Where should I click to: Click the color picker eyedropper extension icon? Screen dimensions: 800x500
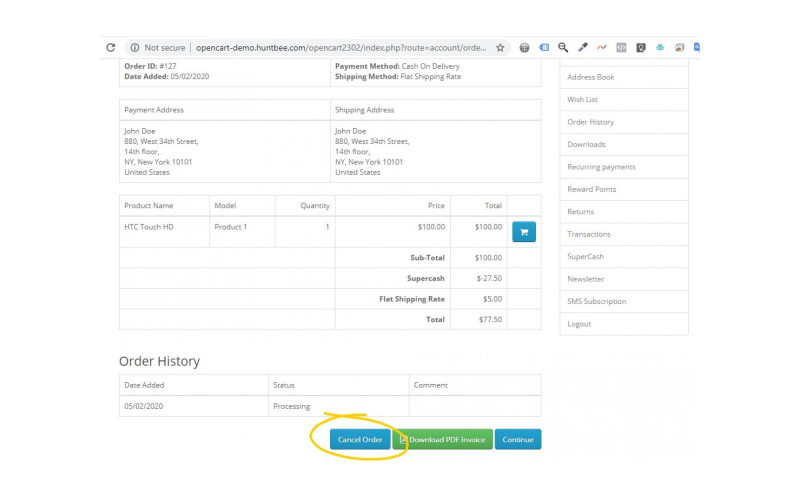pyautogui.click(x=582, y=47)
